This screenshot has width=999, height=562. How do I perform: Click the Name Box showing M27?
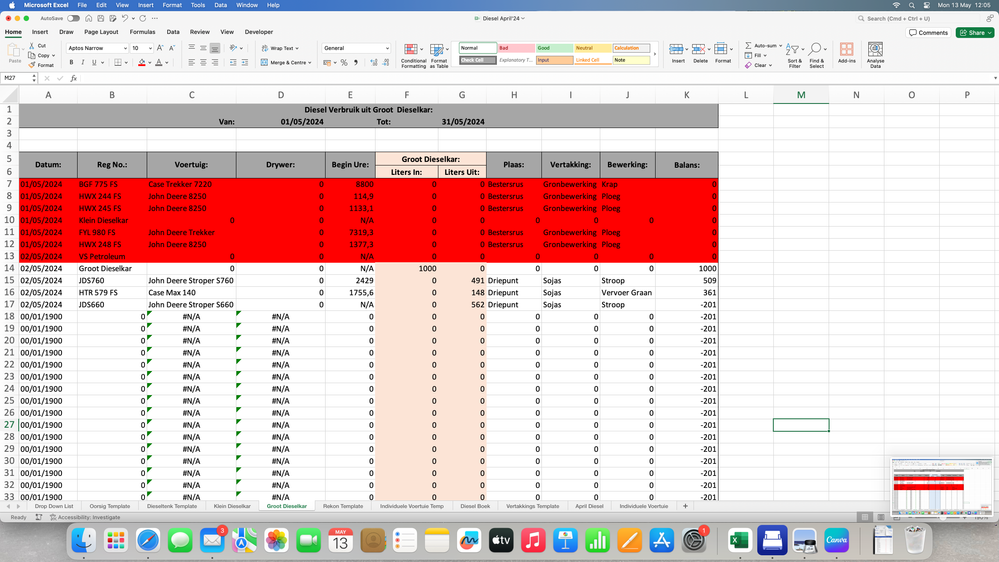tap(16, 78)
